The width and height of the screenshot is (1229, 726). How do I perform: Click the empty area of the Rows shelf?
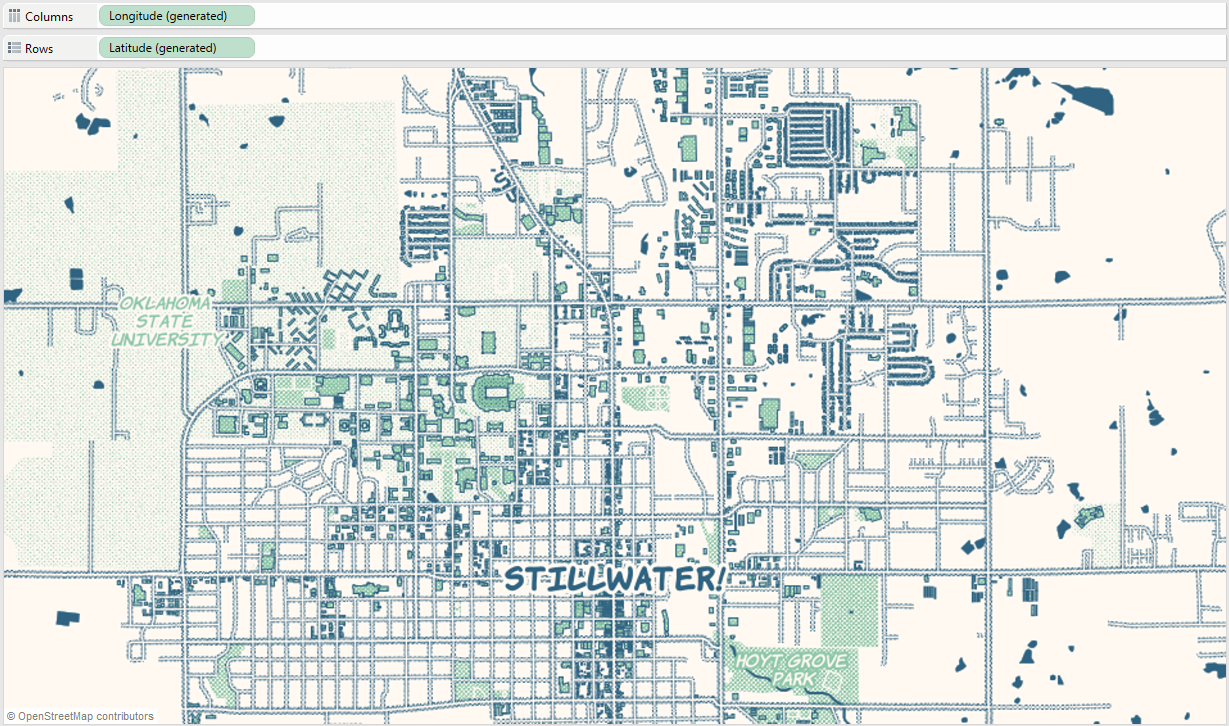(600, 47)
